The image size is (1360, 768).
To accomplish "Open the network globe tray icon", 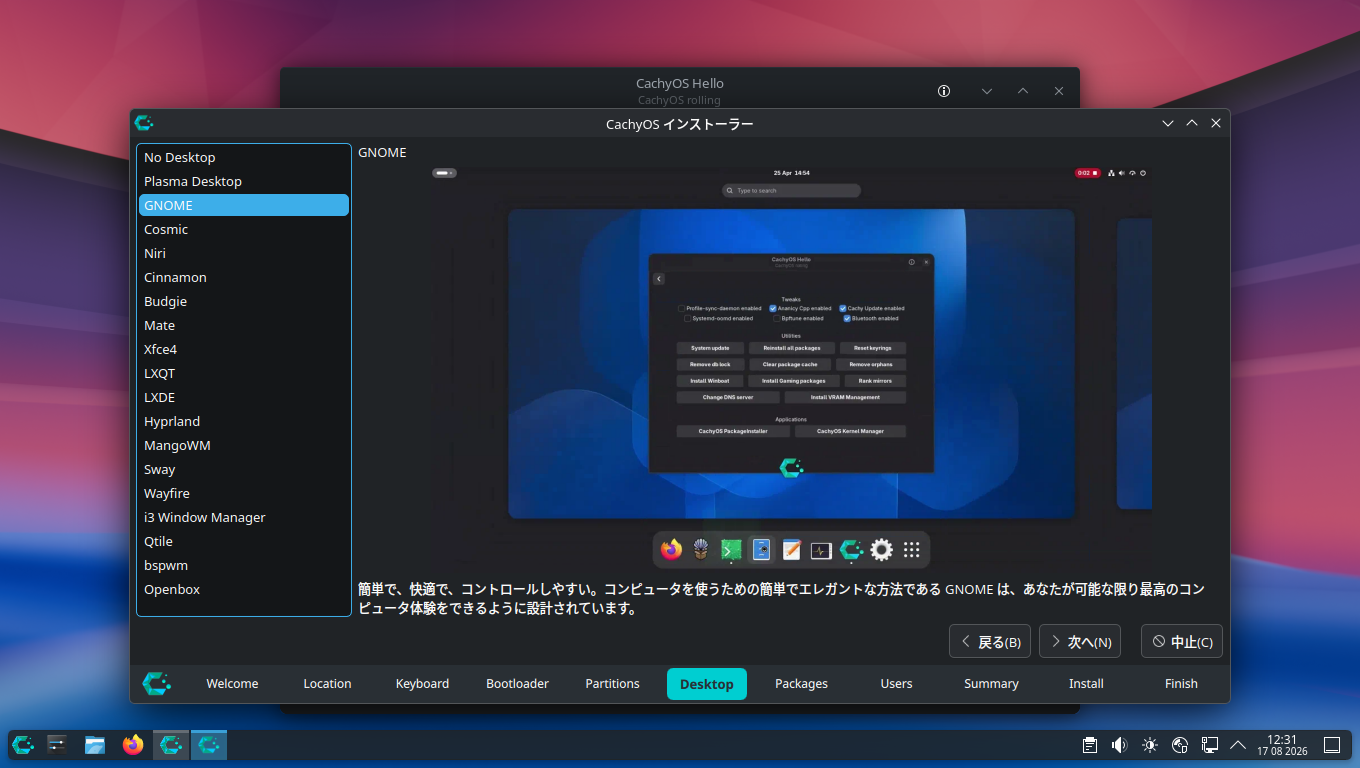I will (1180, 745).
